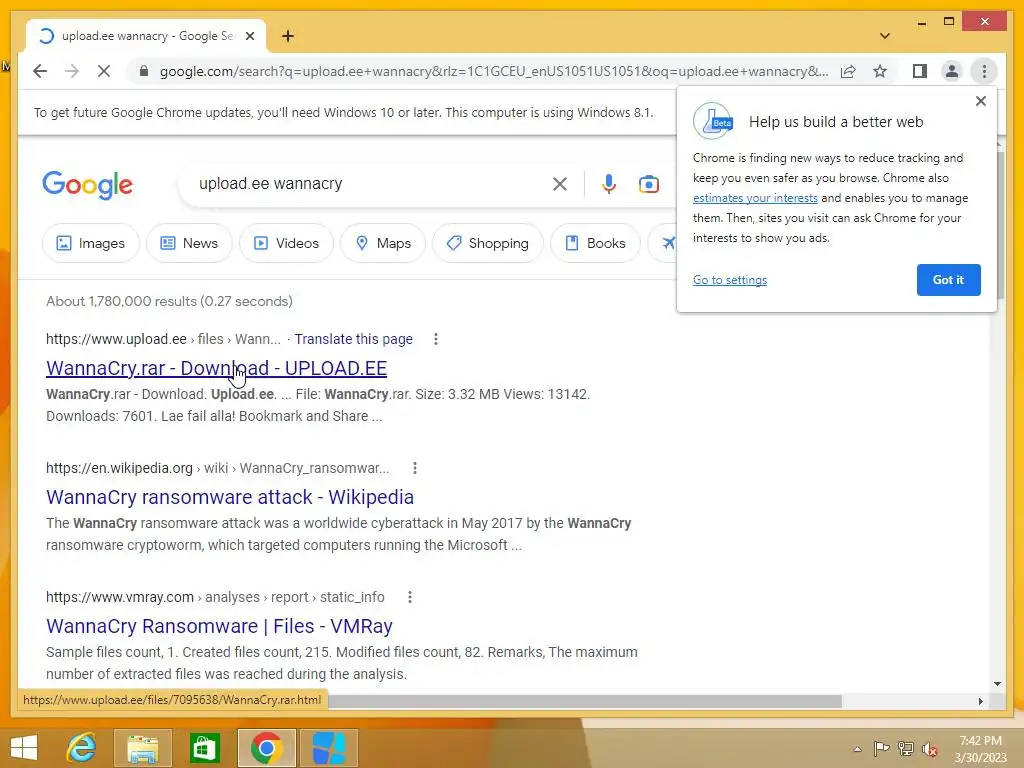Click the beta flask icon in popup
The image size is (1024, 768).
point(713,121)
